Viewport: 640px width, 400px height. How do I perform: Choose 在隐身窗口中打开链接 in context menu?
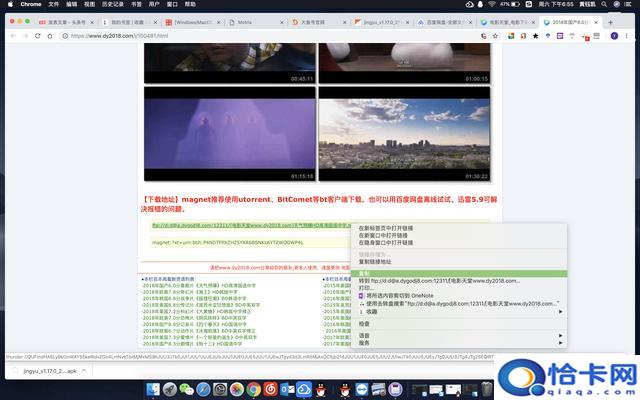385,242
